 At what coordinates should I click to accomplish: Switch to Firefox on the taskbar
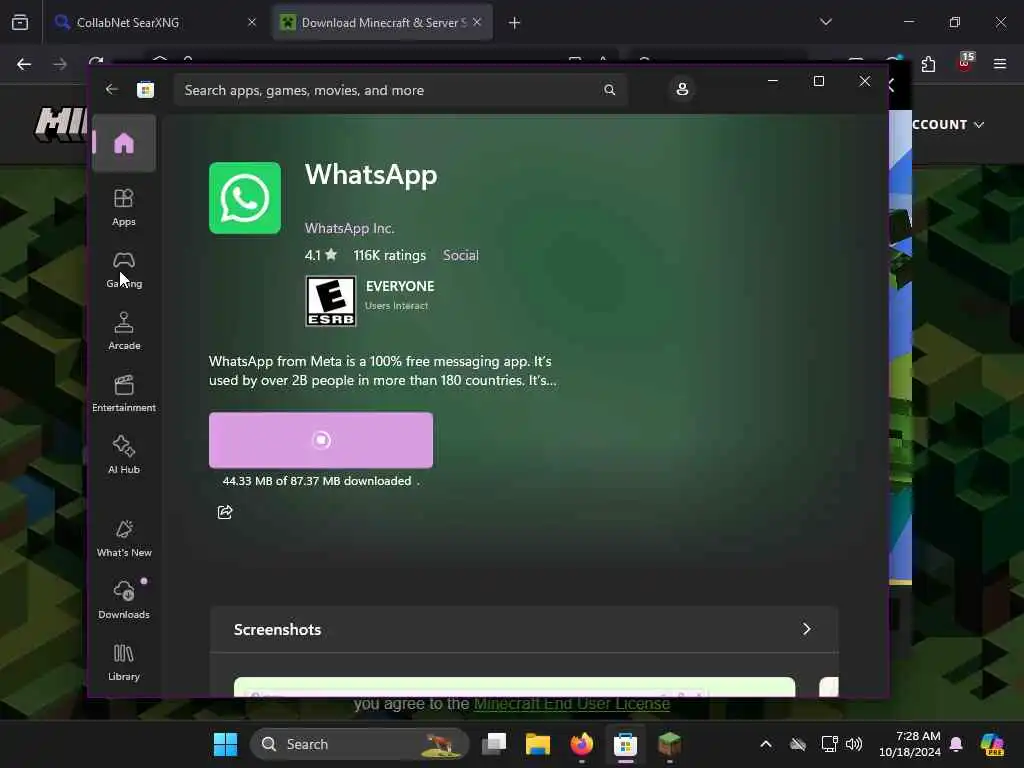(581, 744)
